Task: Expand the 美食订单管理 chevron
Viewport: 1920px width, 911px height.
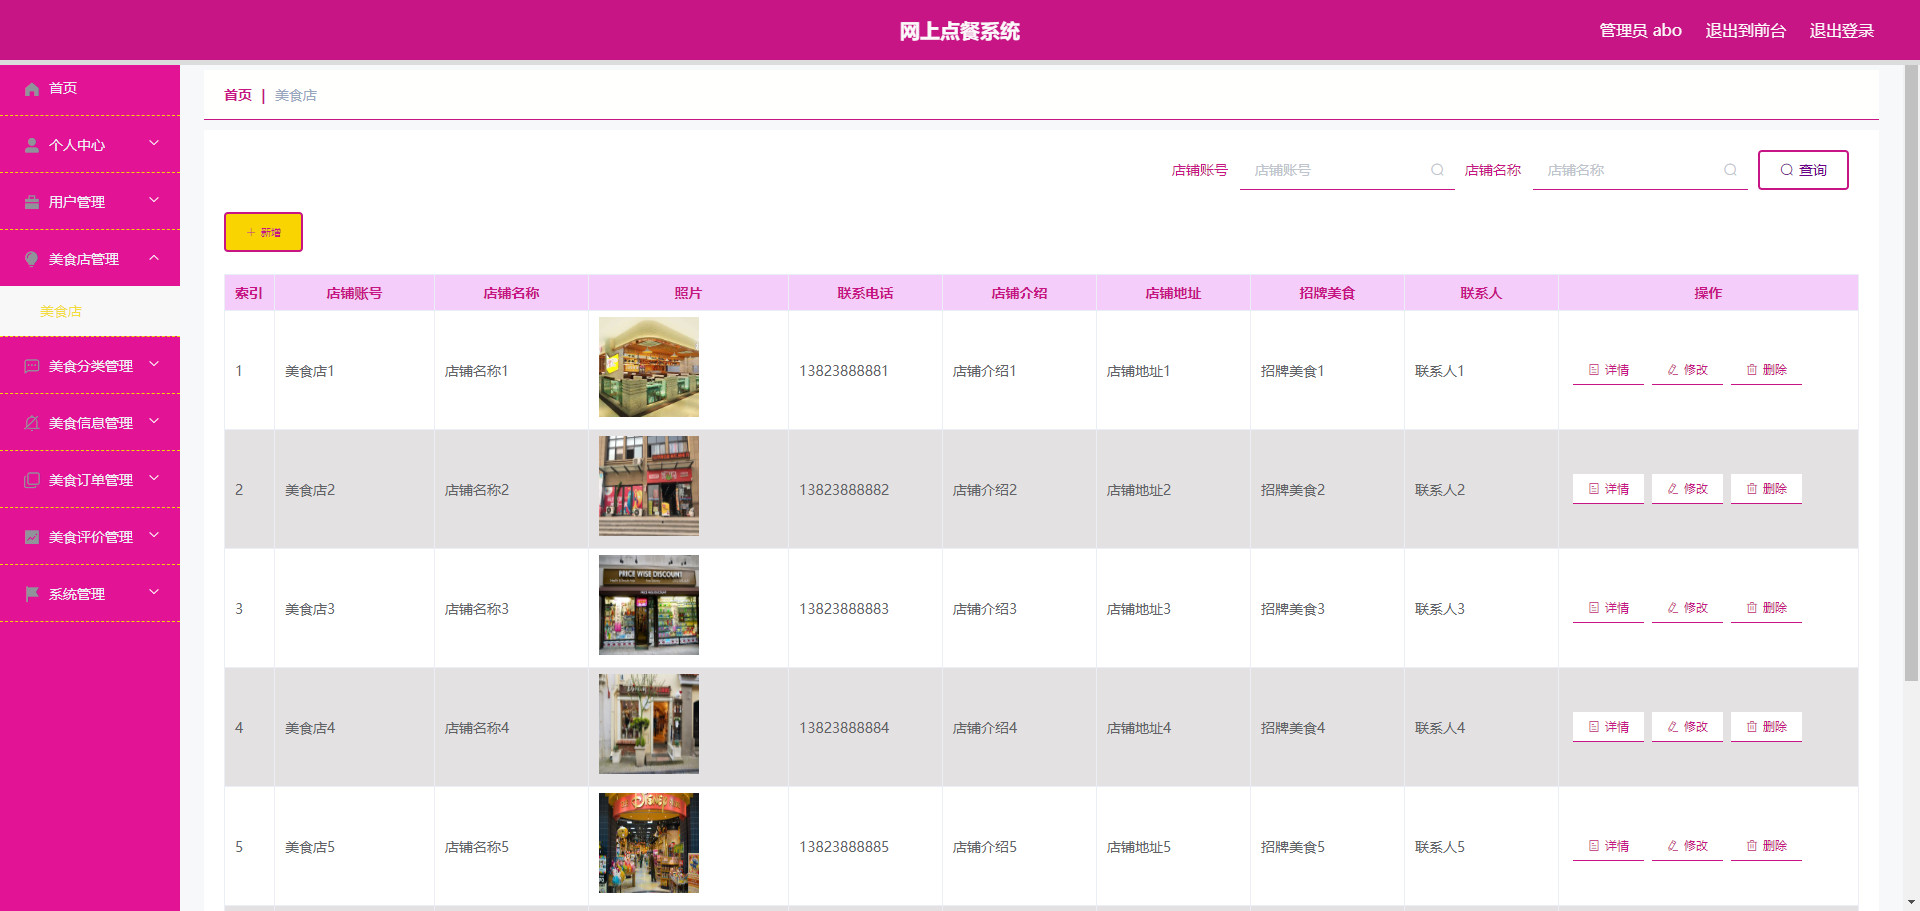Action: click(x=154, y=478)
